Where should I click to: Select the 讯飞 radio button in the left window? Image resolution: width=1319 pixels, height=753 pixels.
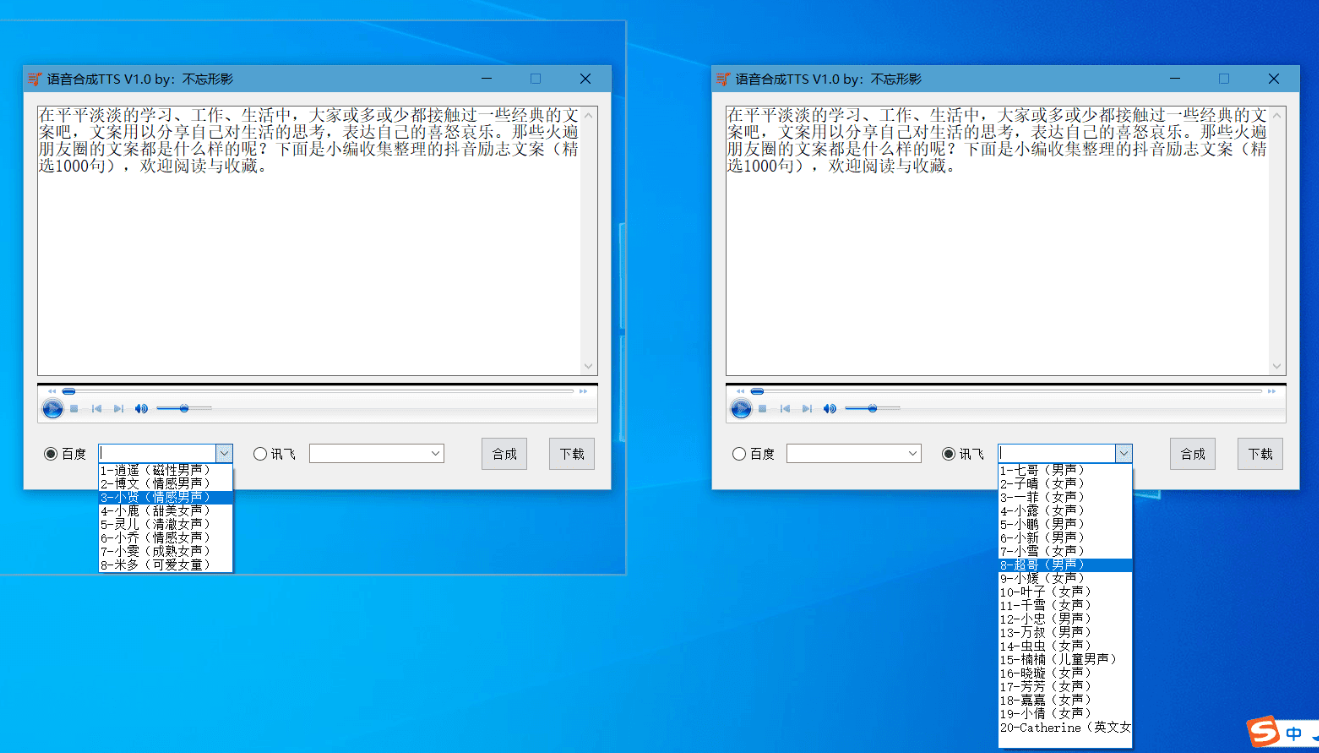point(259,453)
